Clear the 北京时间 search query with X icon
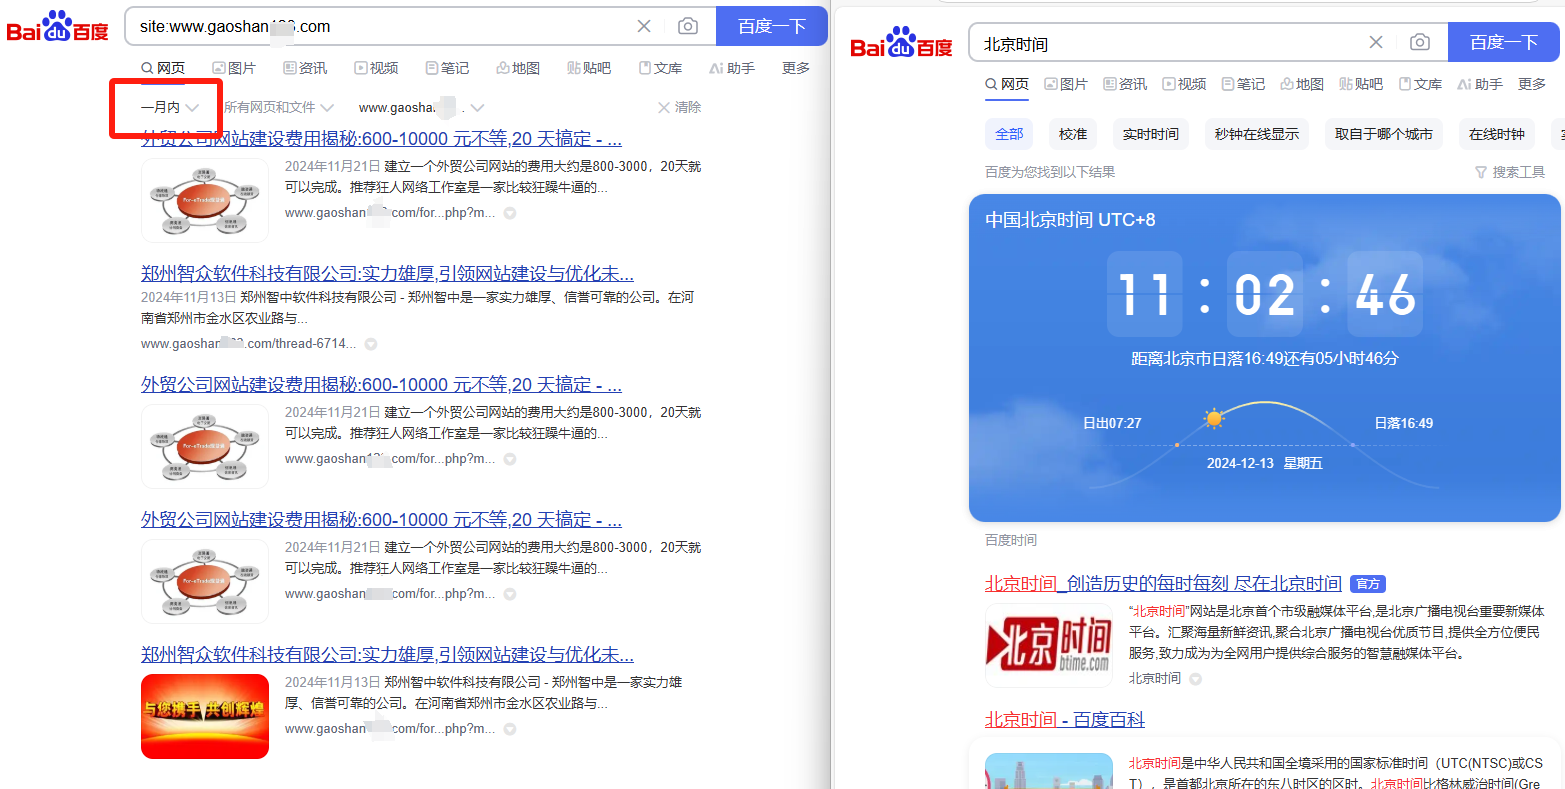The width and height of the screenshot is (1565, 789). [x=1376, y=42]
